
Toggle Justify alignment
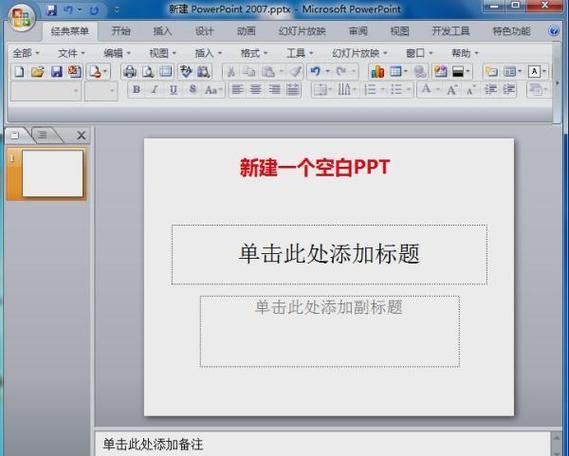pyautogui.click(x=293, y=90)
